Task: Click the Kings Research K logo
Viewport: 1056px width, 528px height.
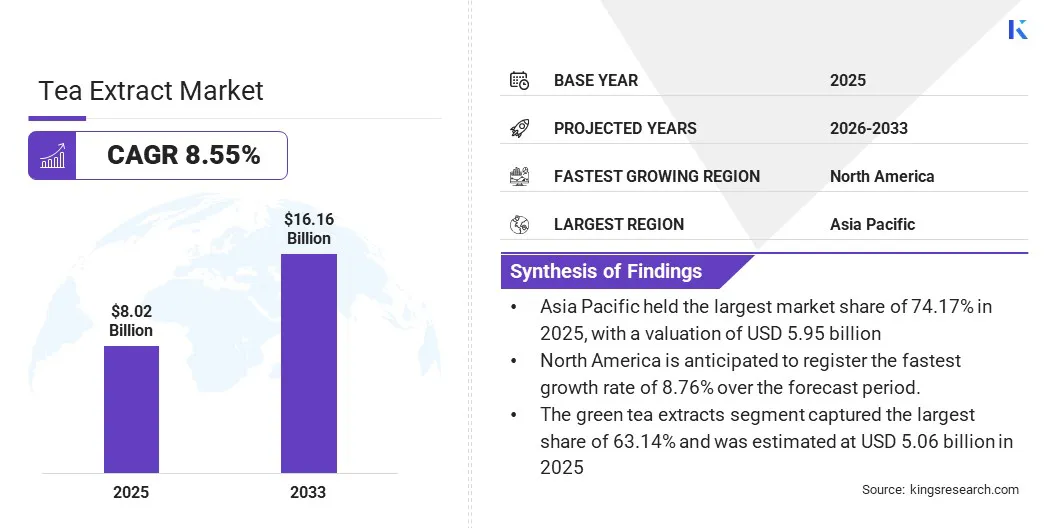Action: click(x=1018, y=29)
